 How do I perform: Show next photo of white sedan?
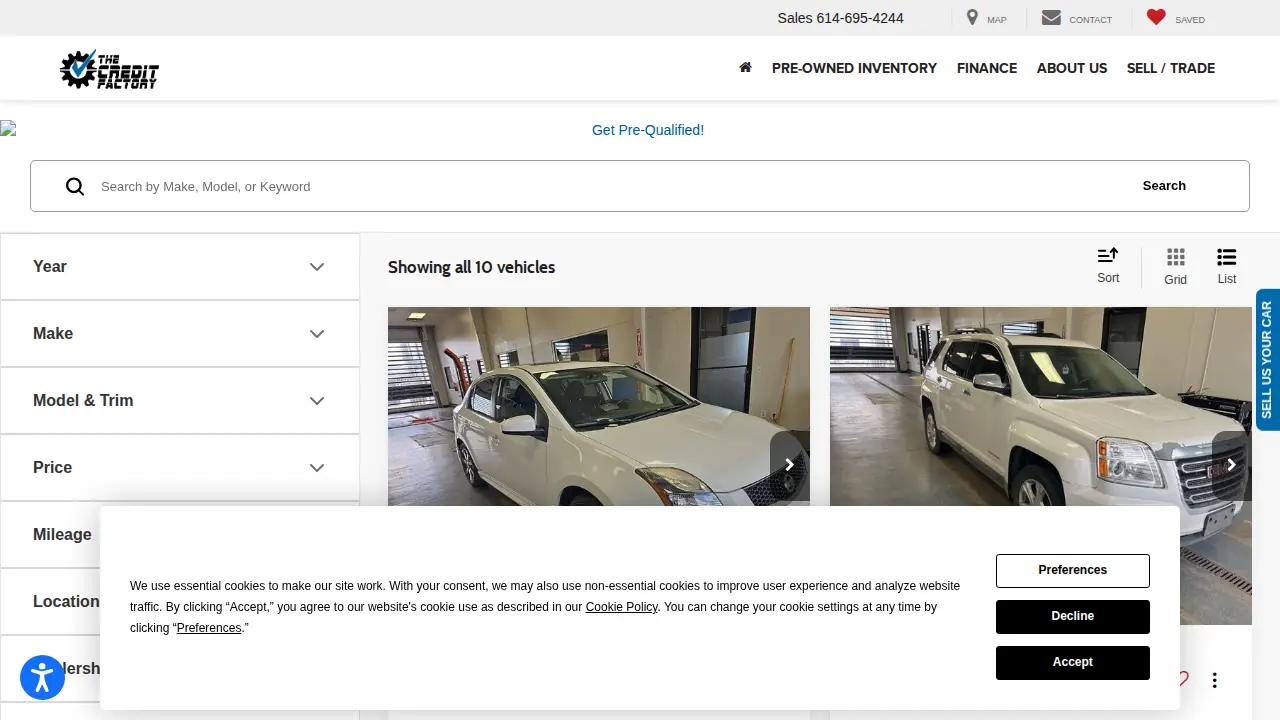pos(789,465)
